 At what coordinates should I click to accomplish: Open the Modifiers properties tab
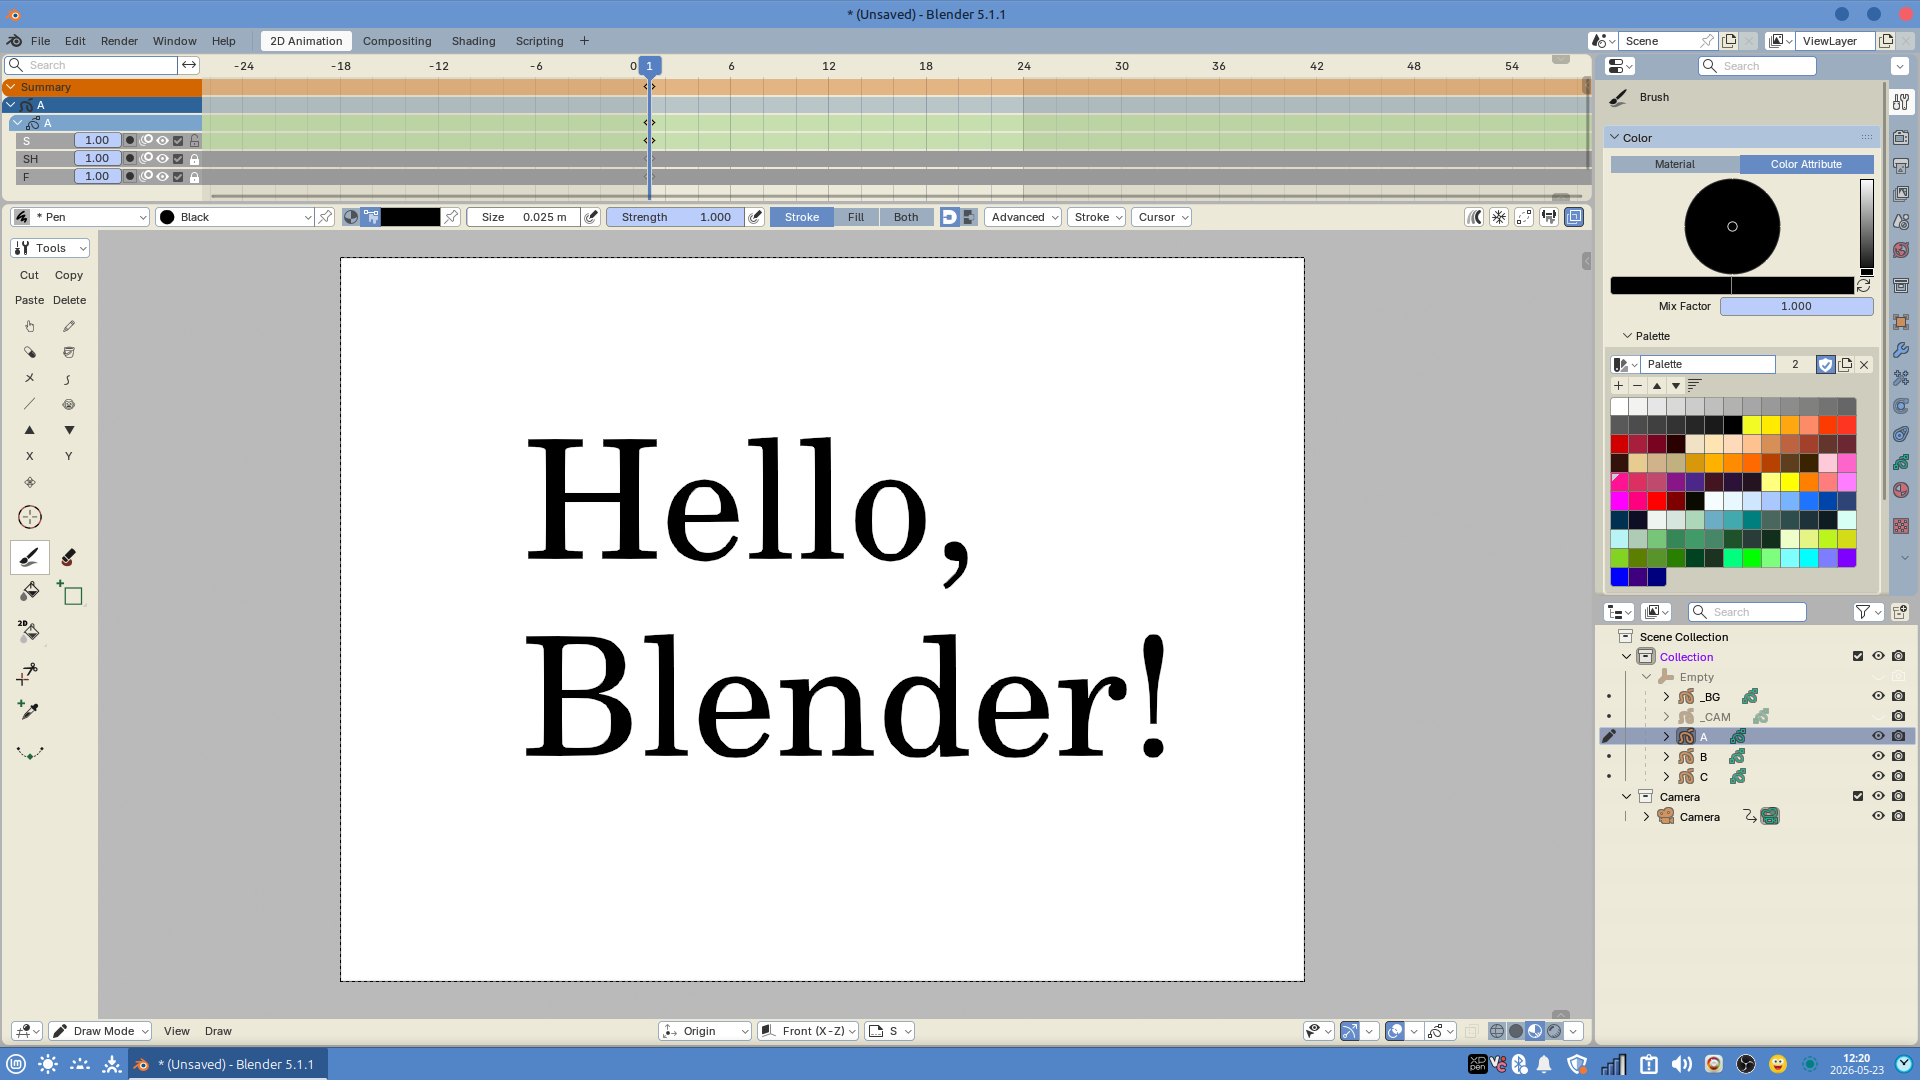[x=1900, y=350]
